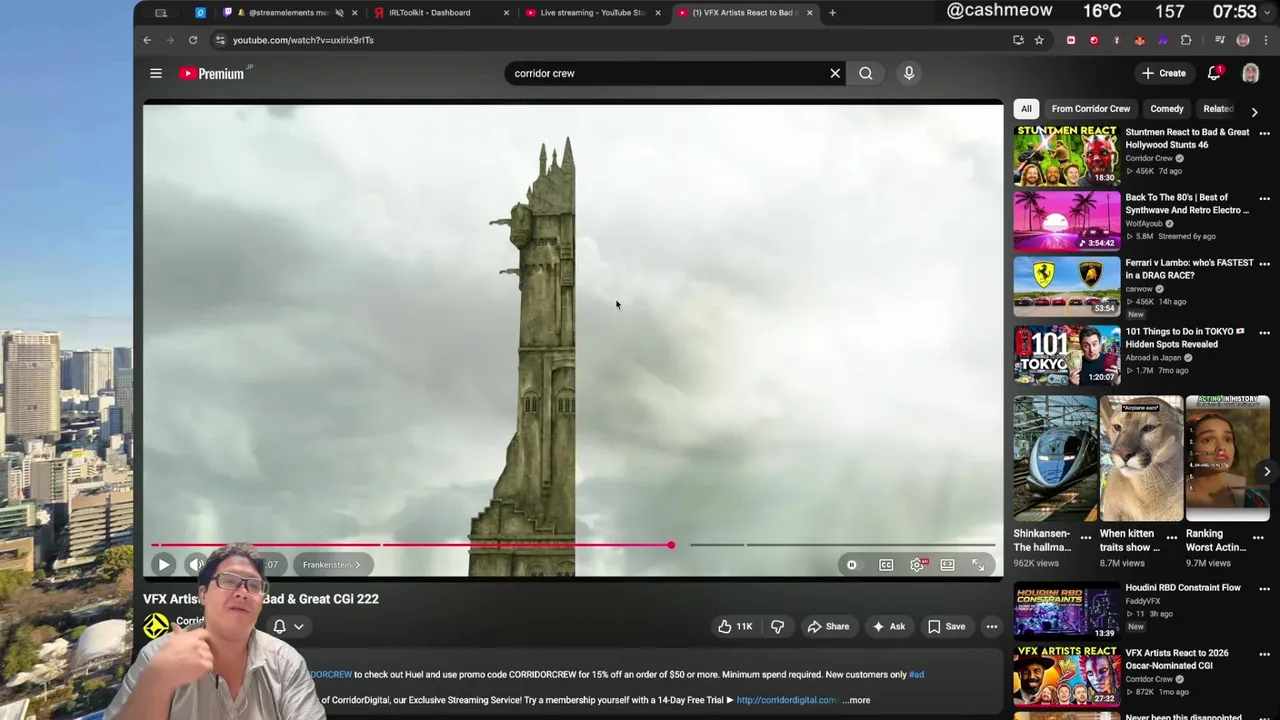The image size is (1280, 720).
Task: Seek using the red progress bar scrubber
Action: click(x=671, y=545)
